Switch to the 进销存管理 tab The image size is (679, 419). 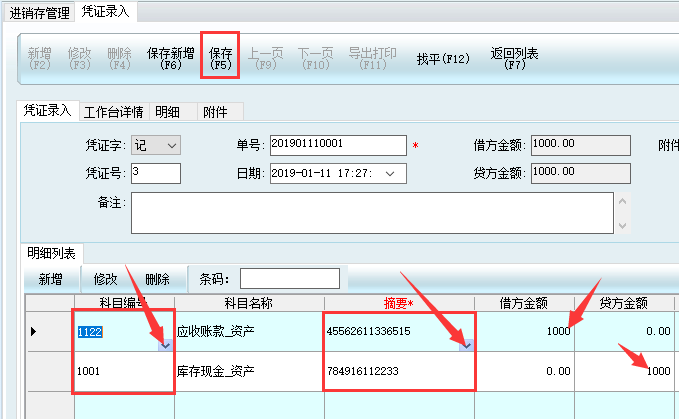click(40, 13)
